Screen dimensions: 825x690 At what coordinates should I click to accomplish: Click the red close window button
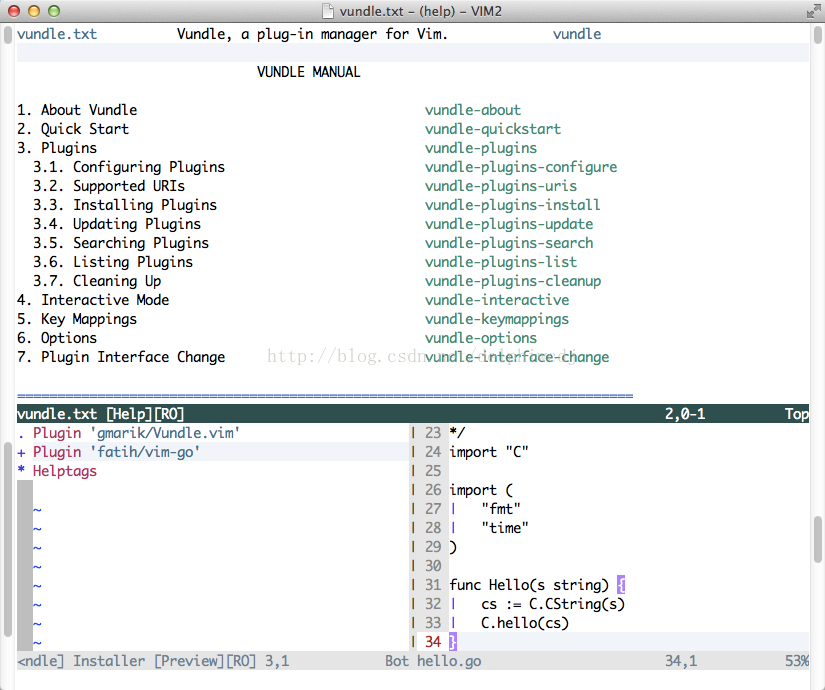(14, 11)
